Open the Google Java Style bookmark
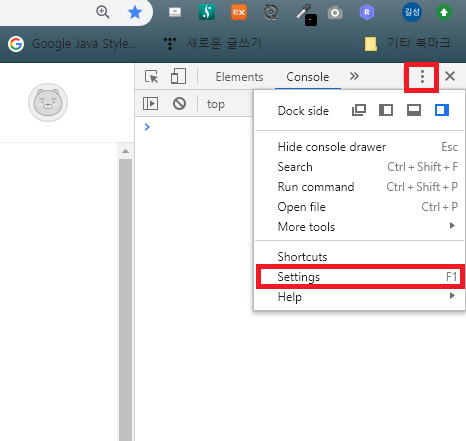Image resolution: width=466 pixels, height=441 pixels. coord(73,44)
